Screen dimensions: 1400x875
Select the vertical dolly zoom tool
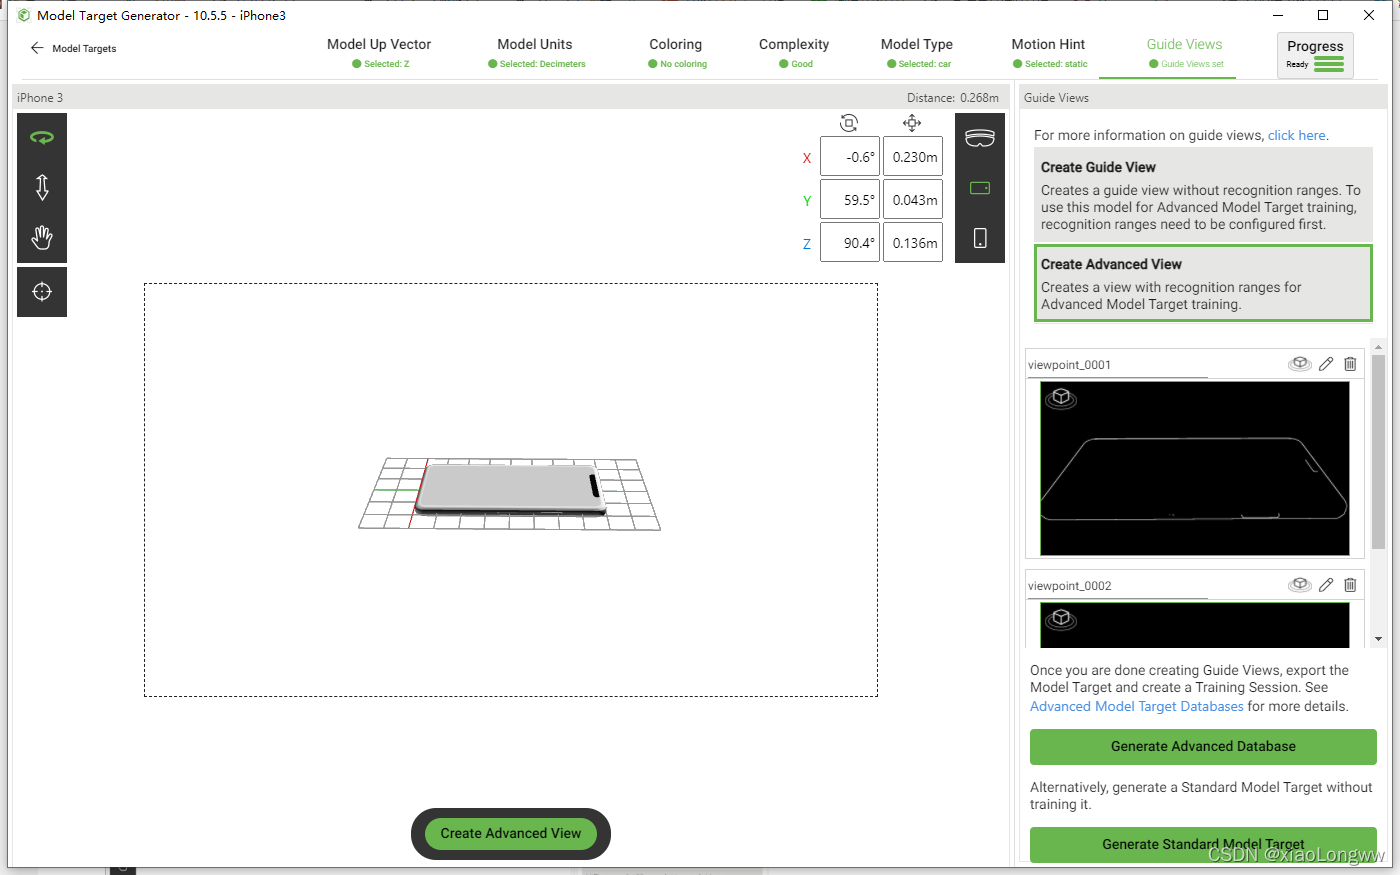tap(42, 187)
